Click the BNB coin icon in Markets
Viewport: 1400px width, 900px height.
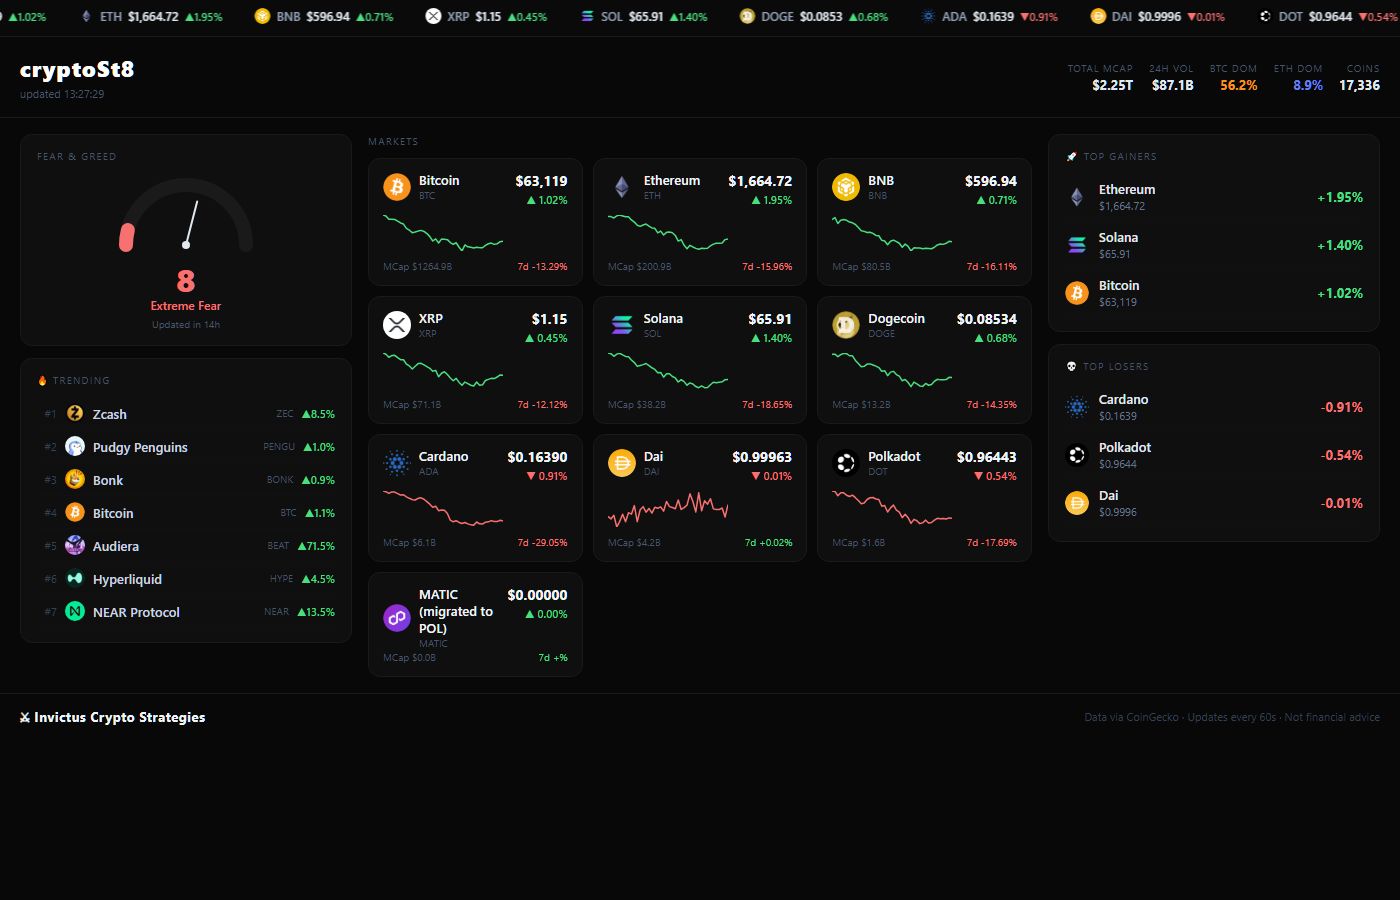coord(846,187)
